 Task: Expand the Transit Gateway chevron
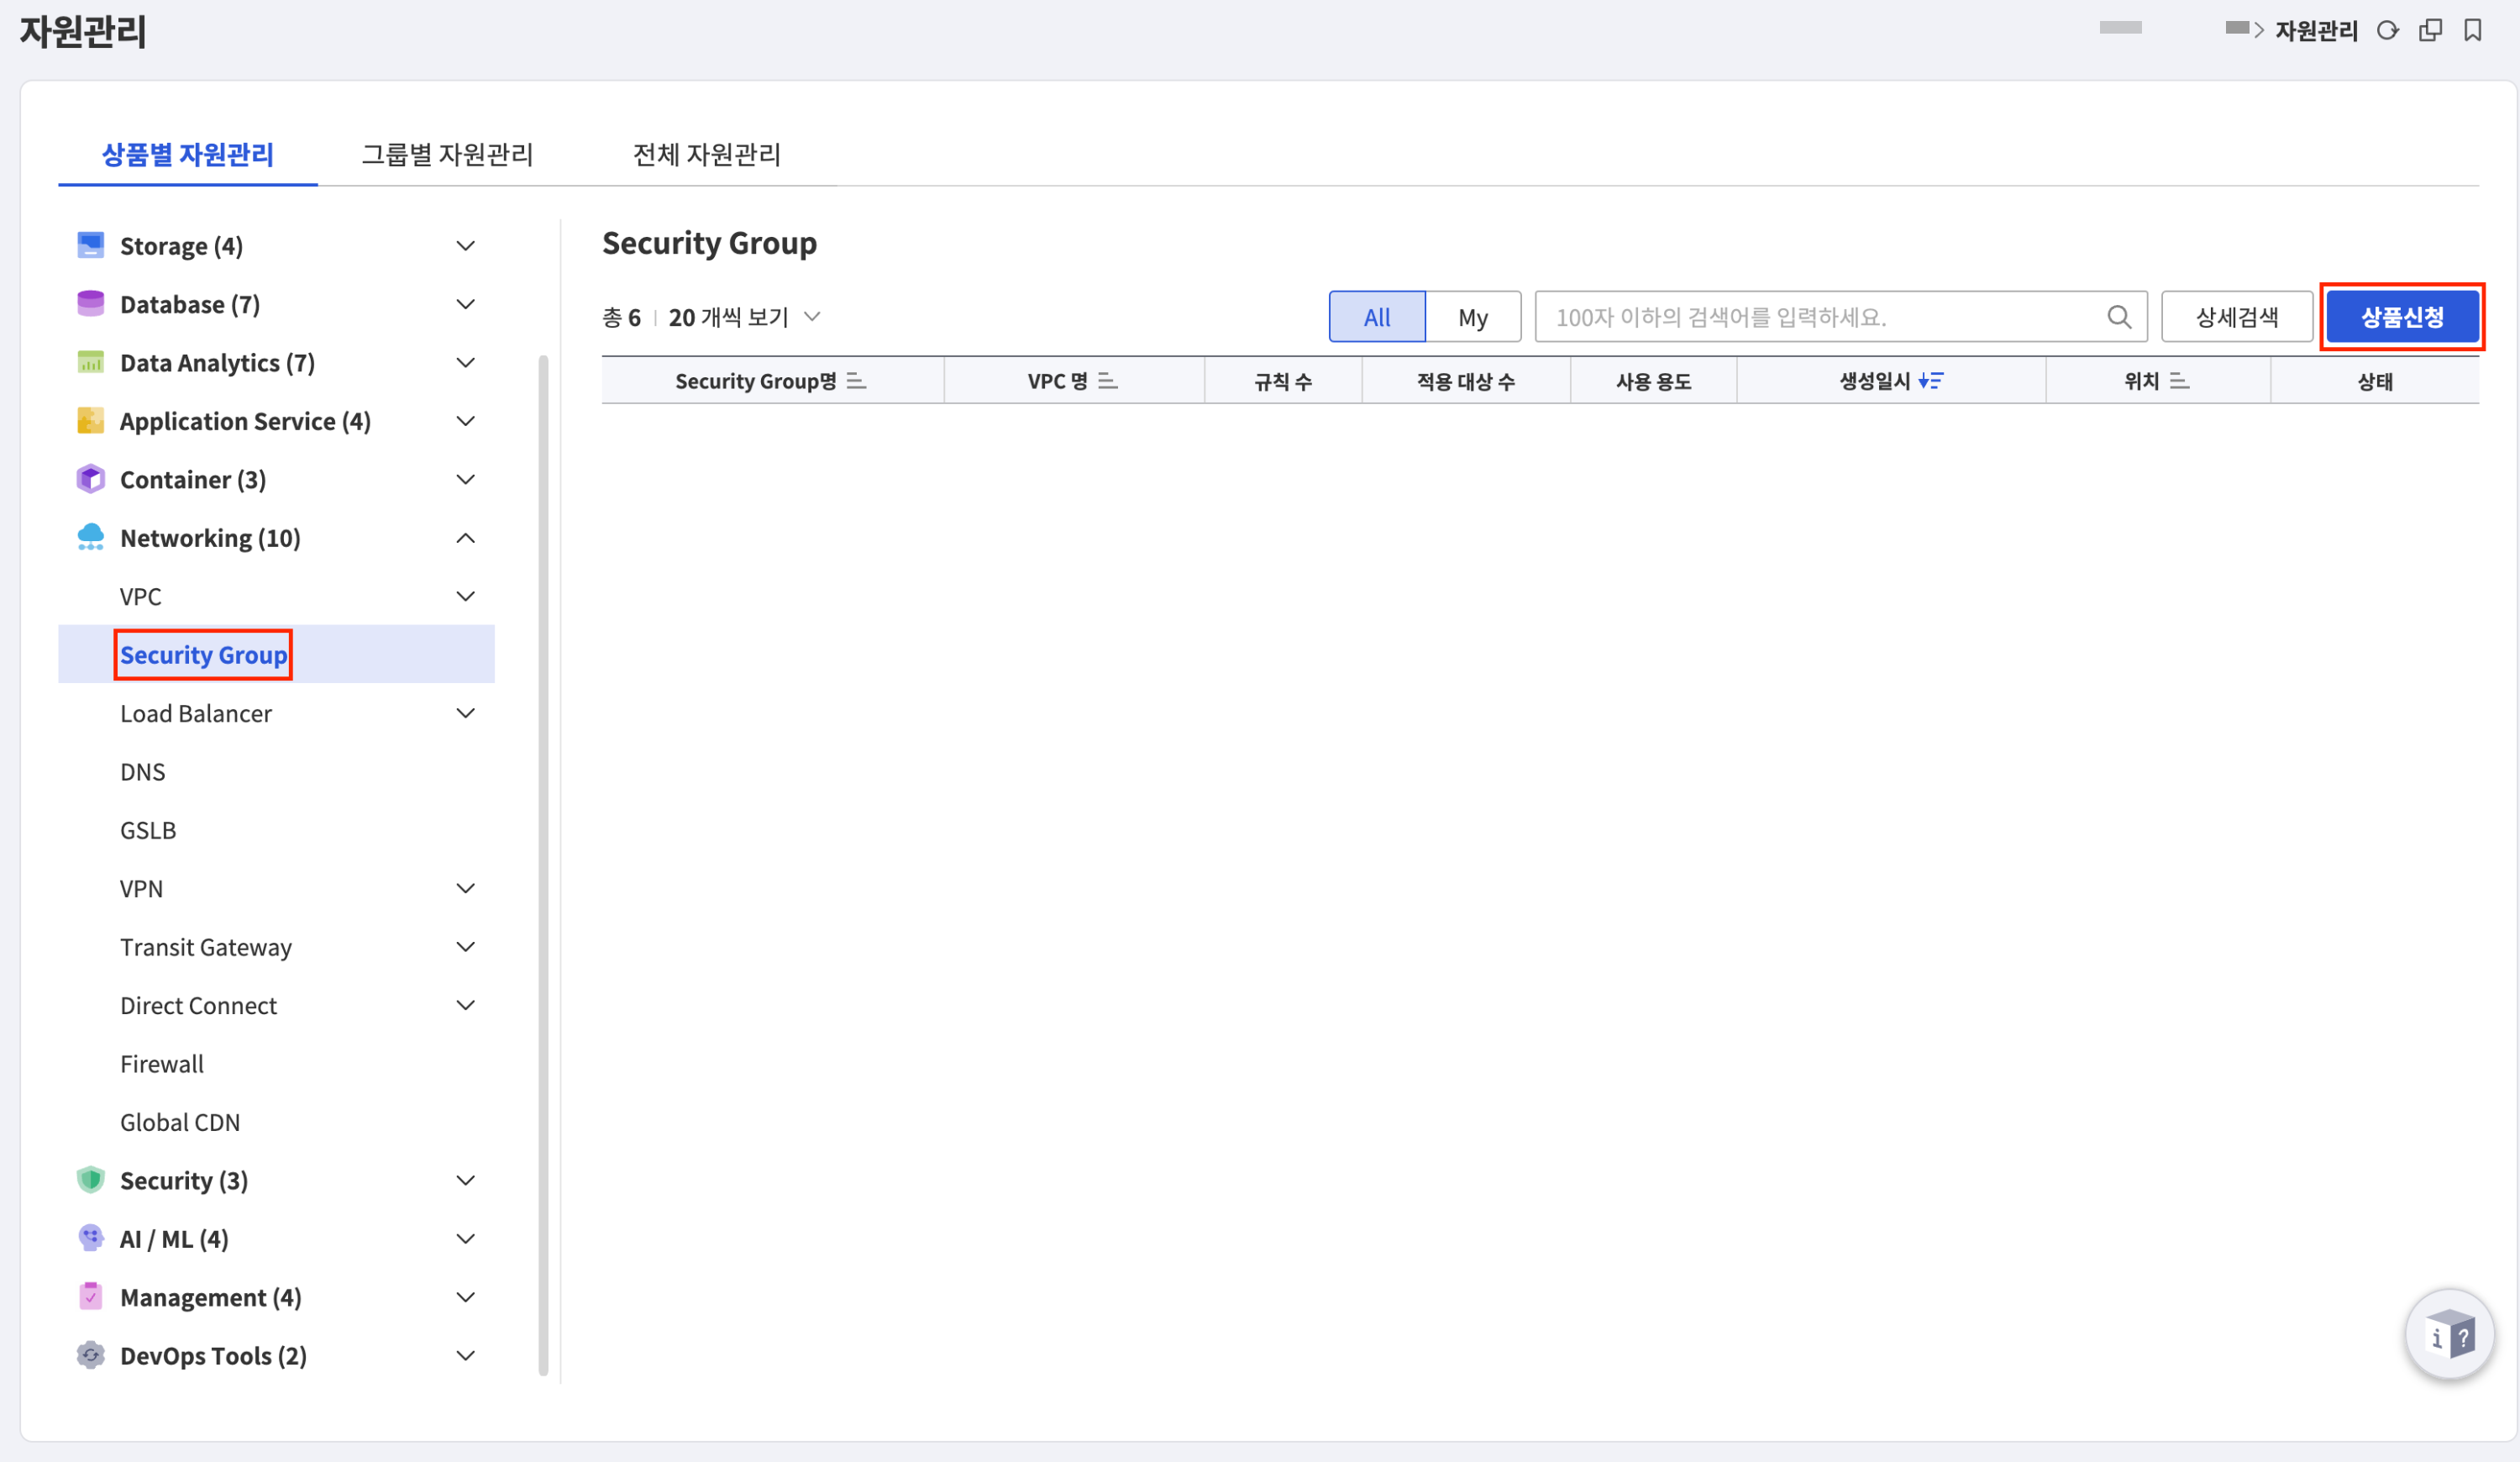pos(465,946)
